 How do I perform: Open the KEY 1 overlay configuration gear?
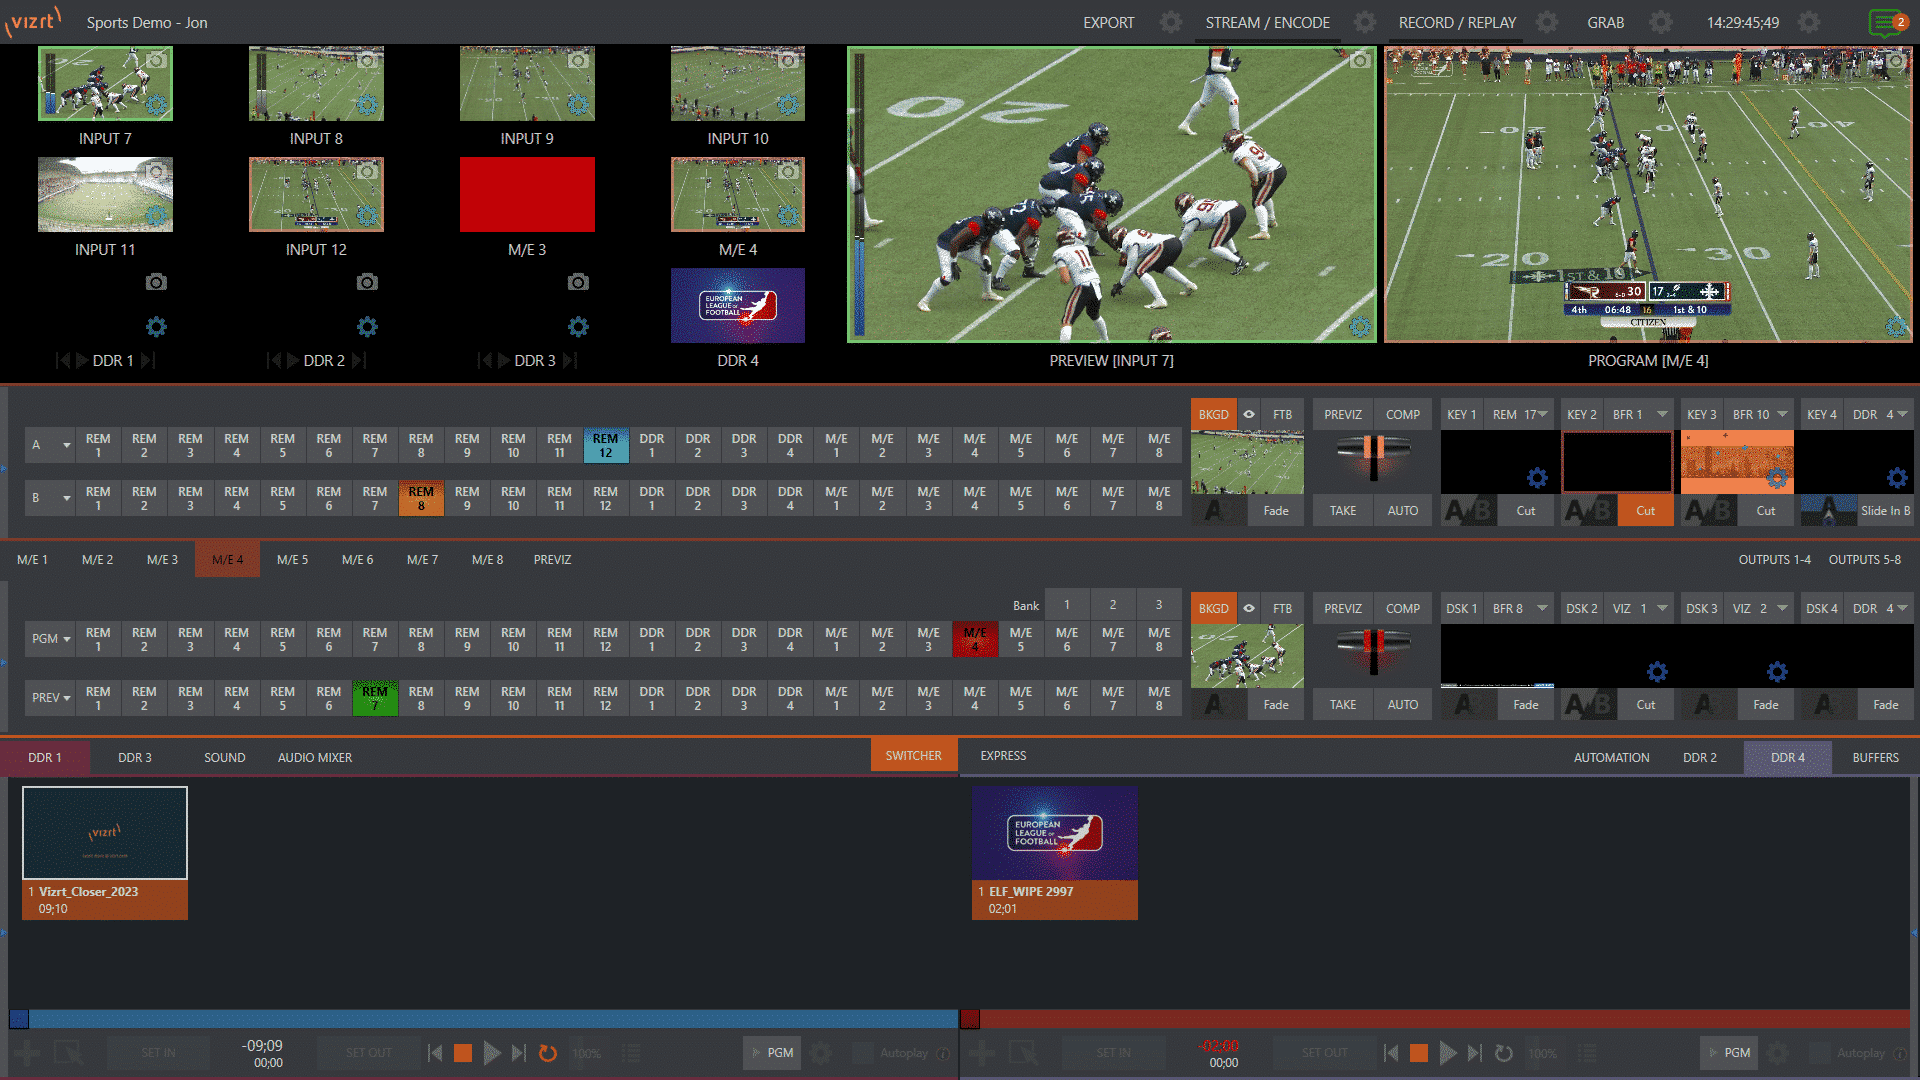click(x=1537, y=478)
